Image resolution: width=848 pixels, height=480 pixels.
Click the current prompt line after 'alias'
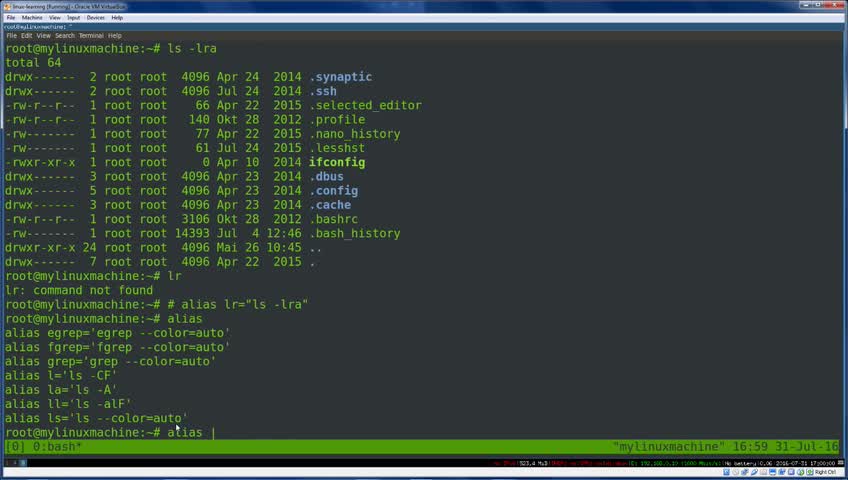pyautogui.click(x=213, y=432)
